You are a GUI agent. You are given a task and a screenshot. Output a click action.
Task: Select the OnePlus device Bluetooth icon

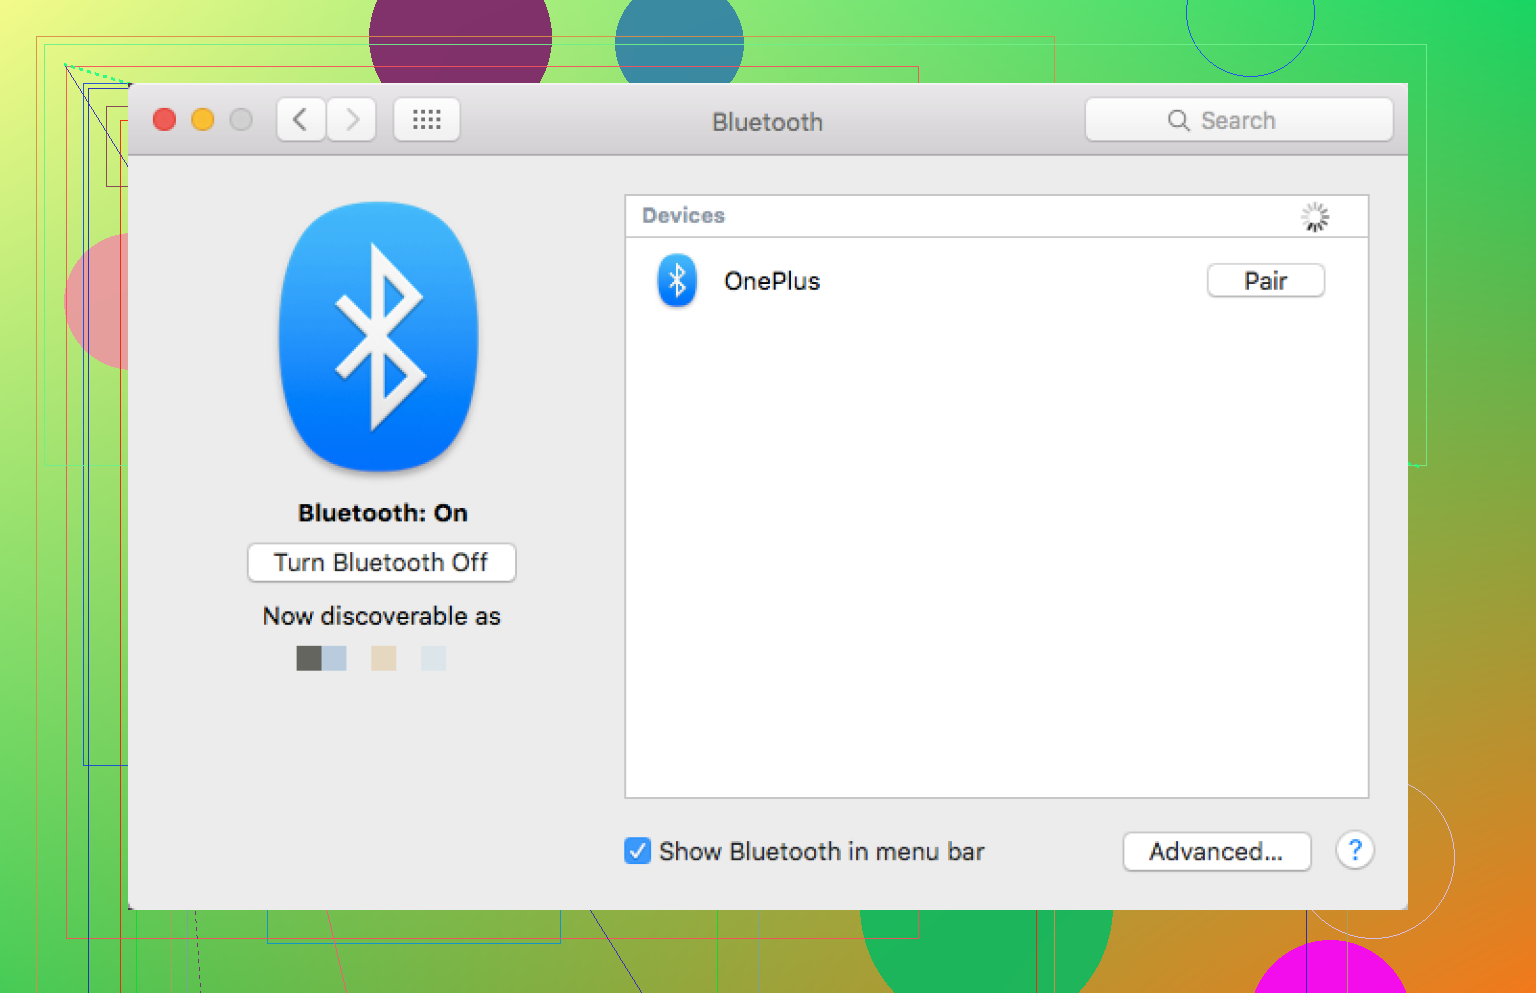click(x=677, y=280)
